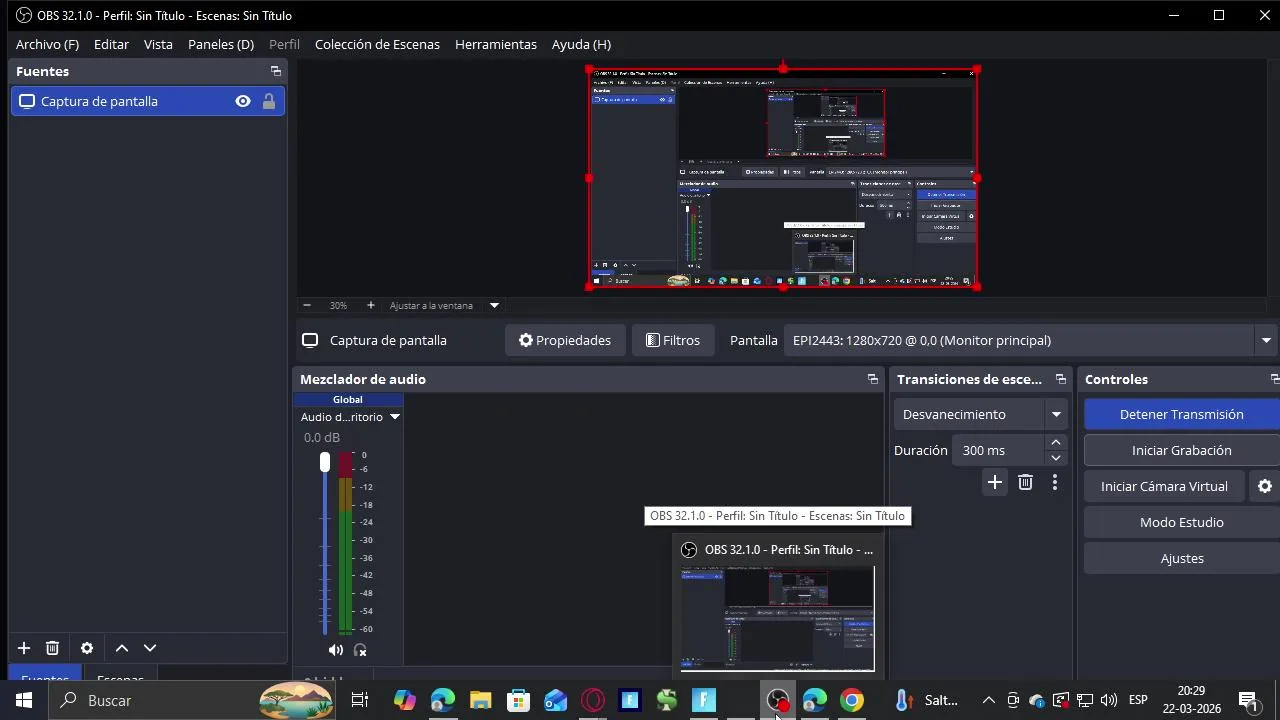1280x720 pixels.
Task: Click the Duración 300 ms field
Action: coord(998,450)
